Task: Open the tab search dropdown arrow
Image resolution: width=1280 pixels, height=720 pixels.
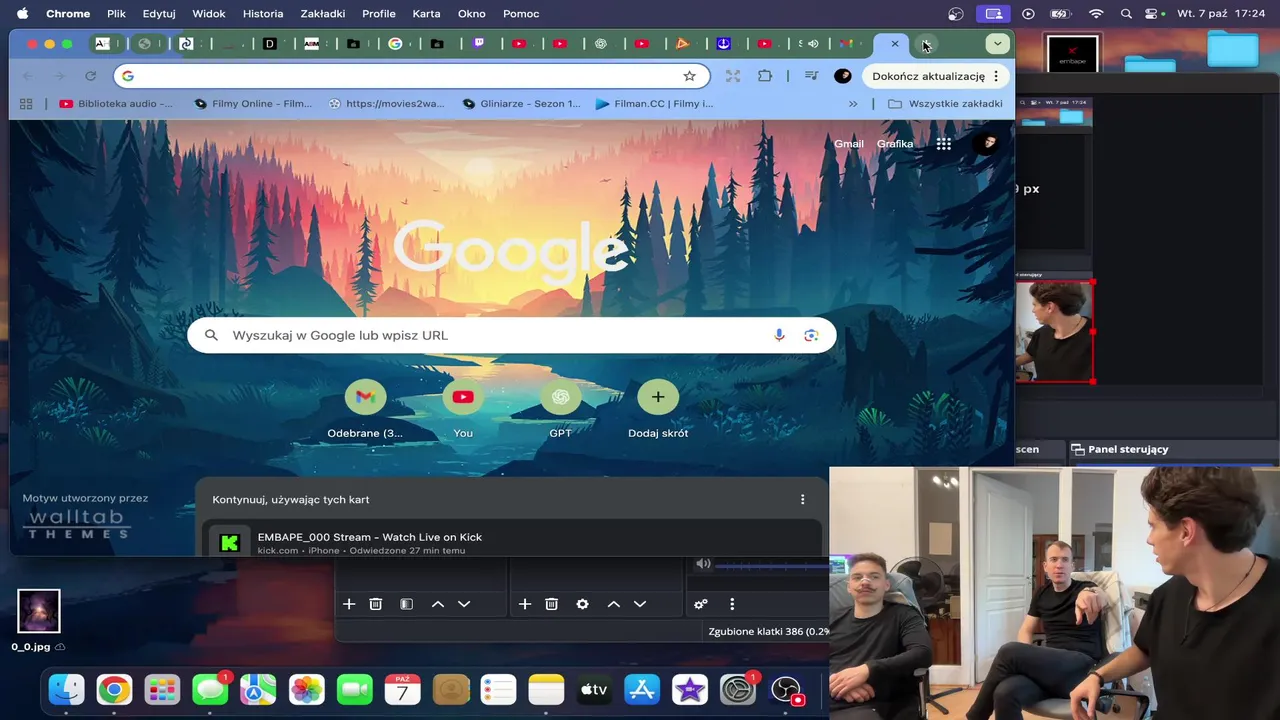Action: [x=997, y=44]
